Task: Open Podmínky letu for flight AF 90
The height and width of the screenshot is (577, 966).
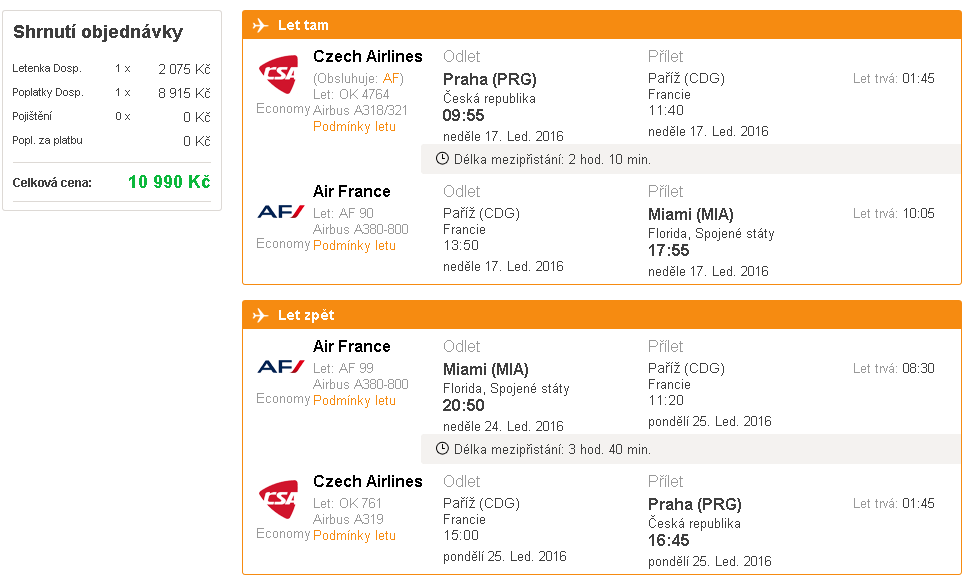Action: (354, 246)
